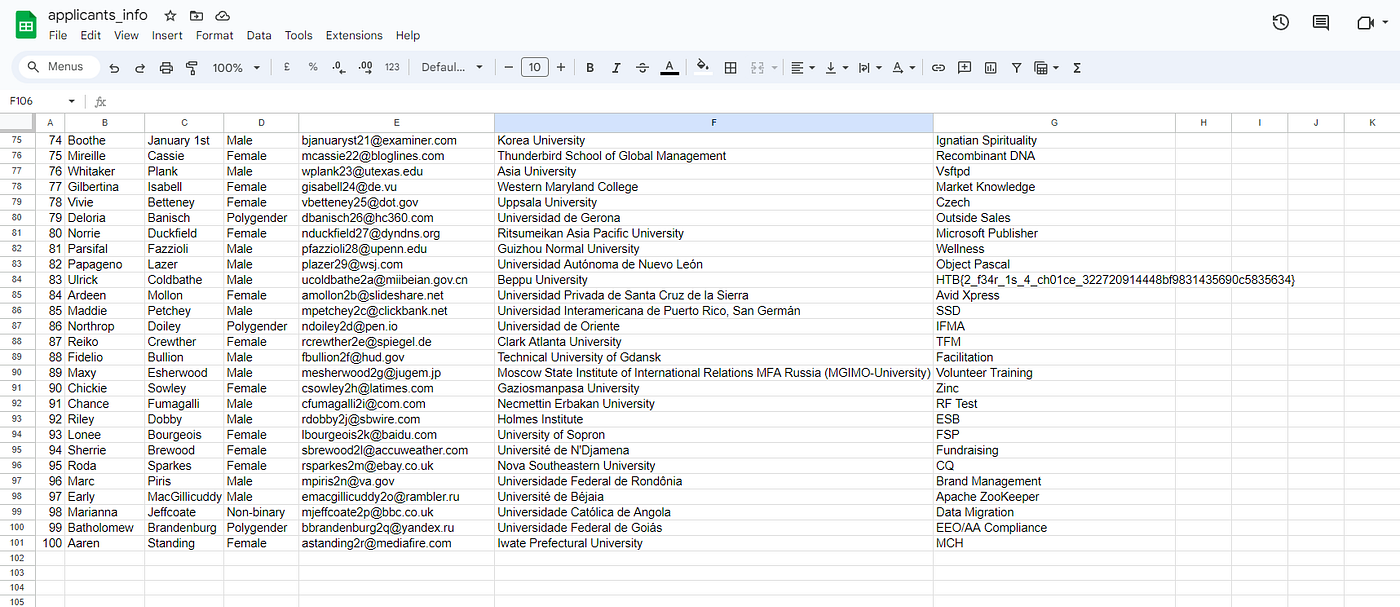
Task: Select the Paint format roller icon
Action: pyautogui.click(x=192, y=68)
